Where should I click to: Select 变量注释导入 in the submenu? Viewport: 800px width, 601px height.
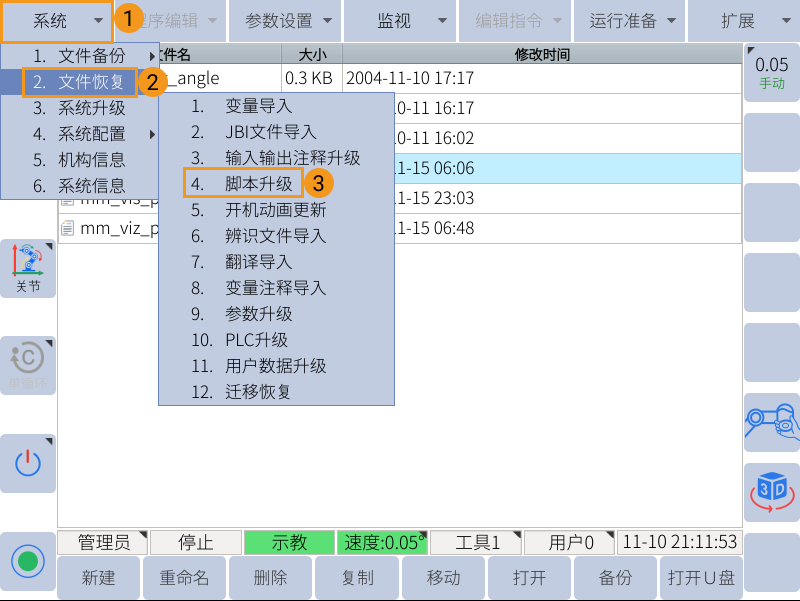coord(276,288)
